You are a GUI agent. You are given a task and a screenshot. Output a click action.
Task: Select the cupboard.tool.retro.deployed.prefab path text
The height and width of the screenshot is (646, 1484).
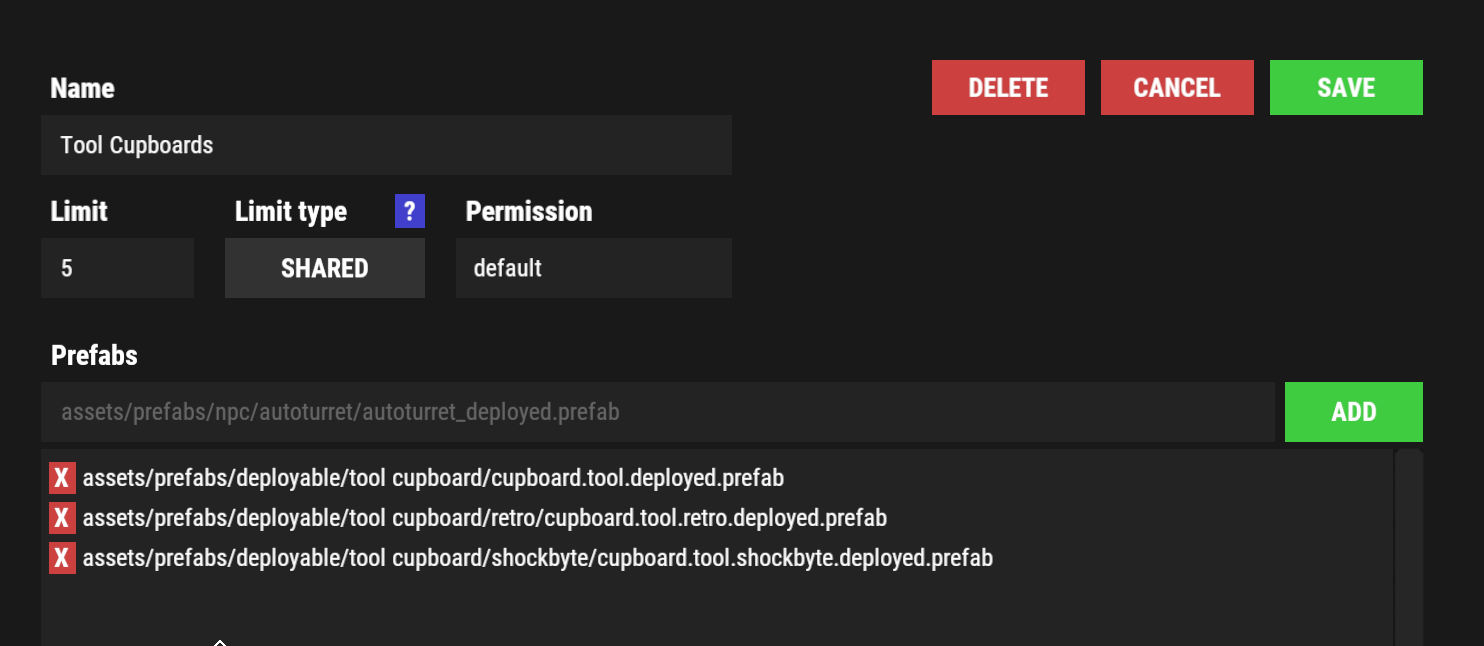(485, 518)
